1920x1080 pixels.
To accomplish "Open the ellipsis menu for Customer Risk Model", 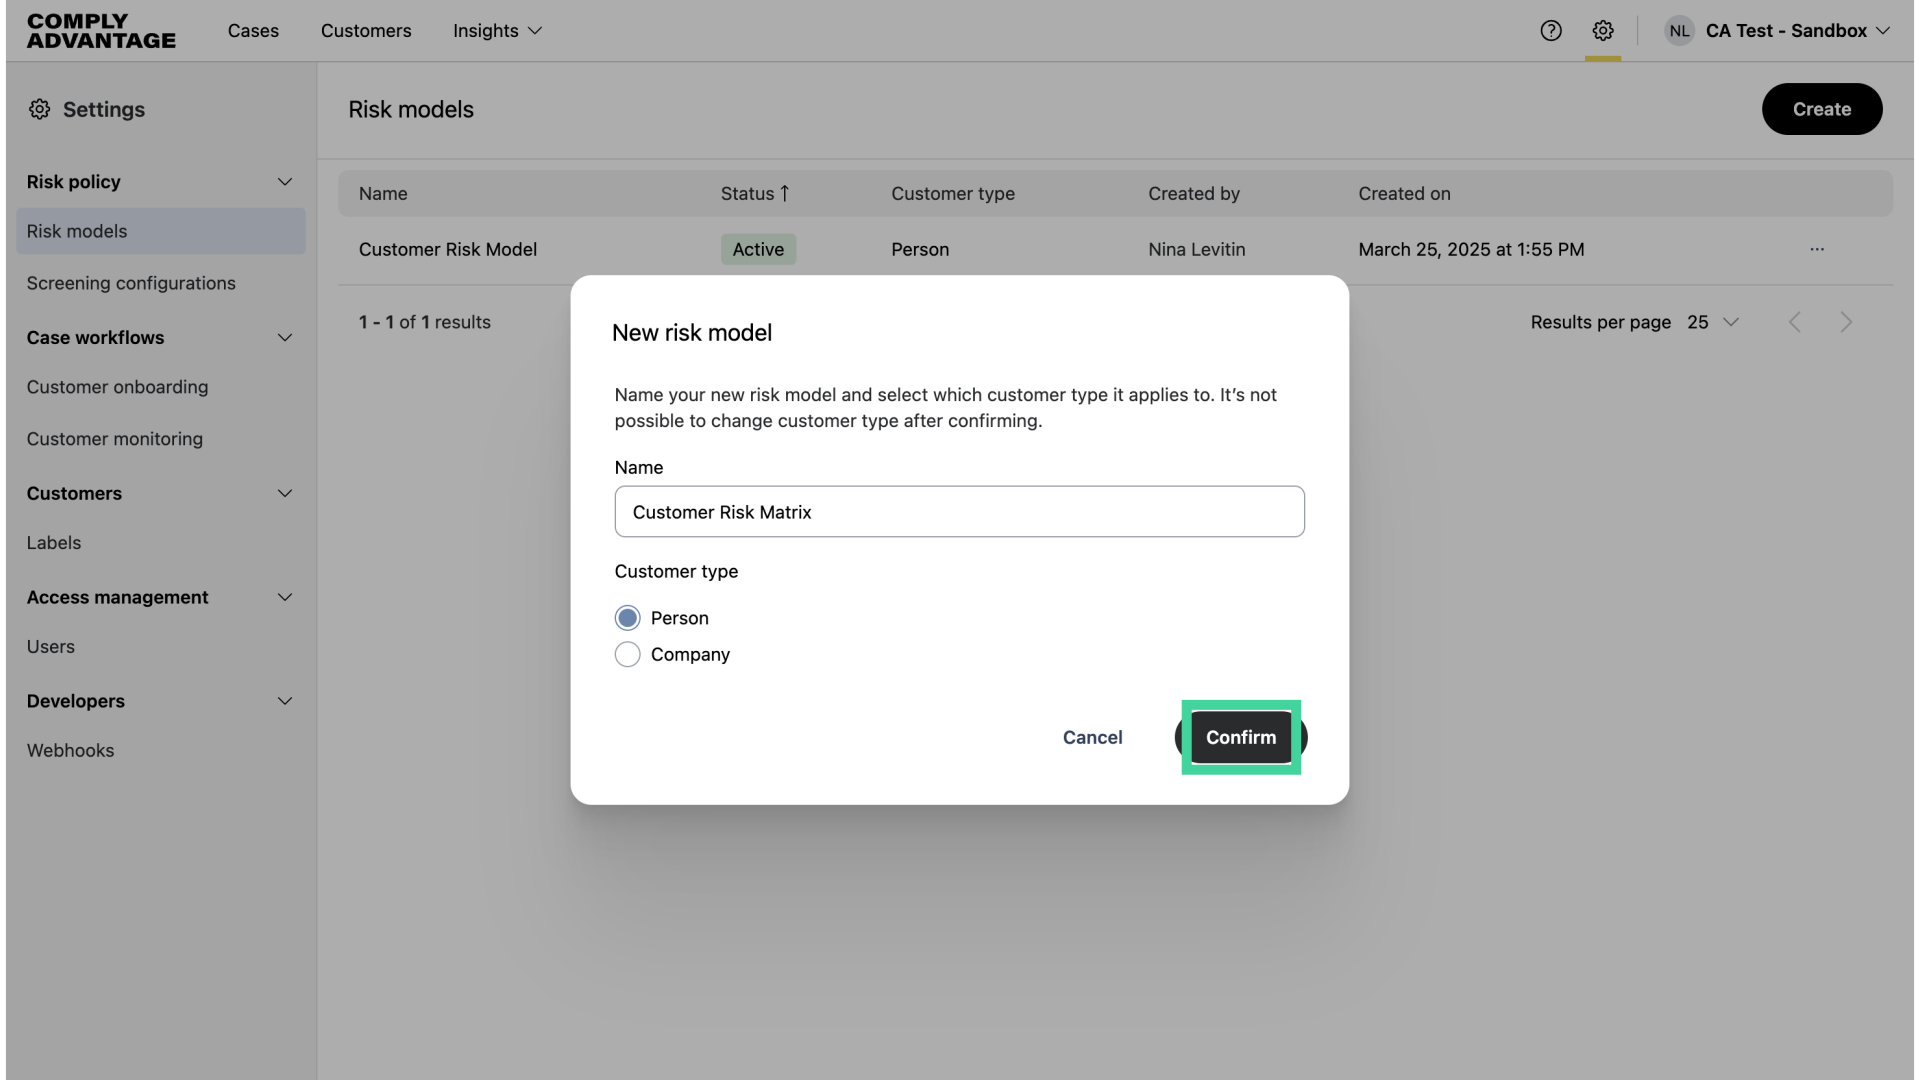I will point(1817,249).
